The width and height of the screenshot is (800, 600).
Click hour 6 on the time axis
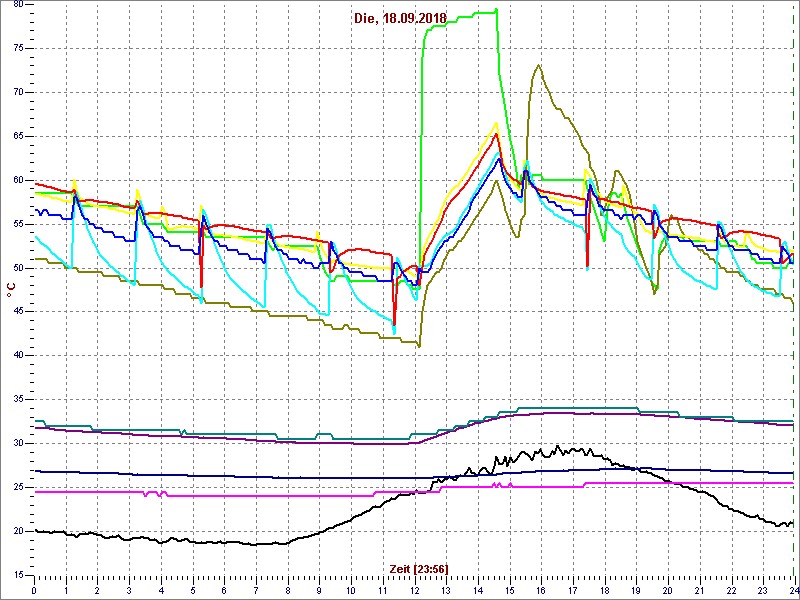224,591
